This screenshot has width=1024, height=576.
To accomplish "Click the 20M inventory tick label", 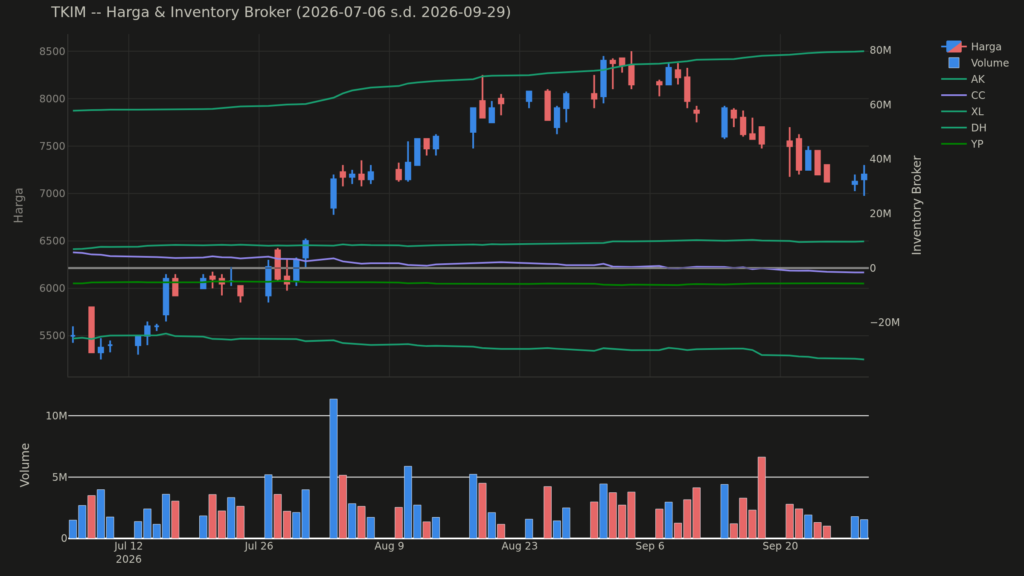I will click(880, 214).
